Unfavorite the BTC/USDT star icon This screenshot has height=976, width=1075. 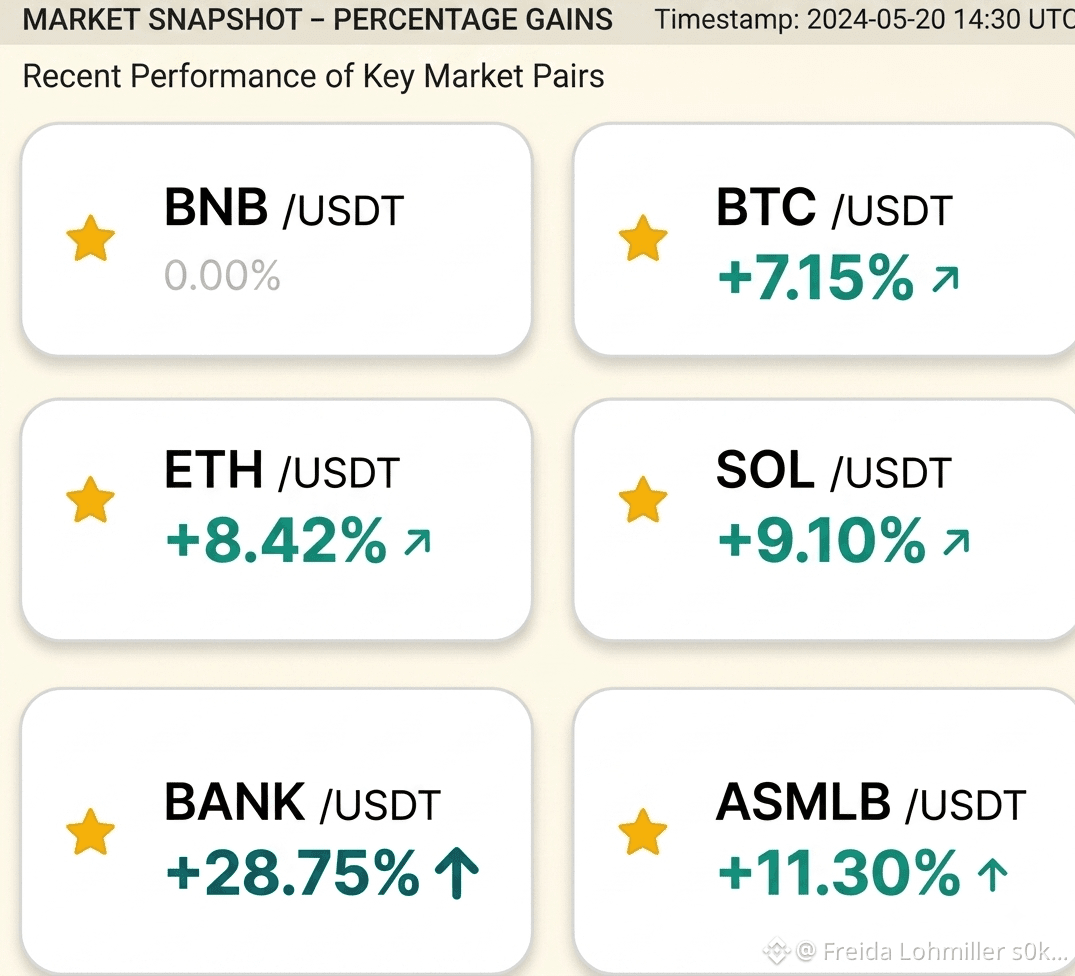pyautogui.click(x=643, y=239)
